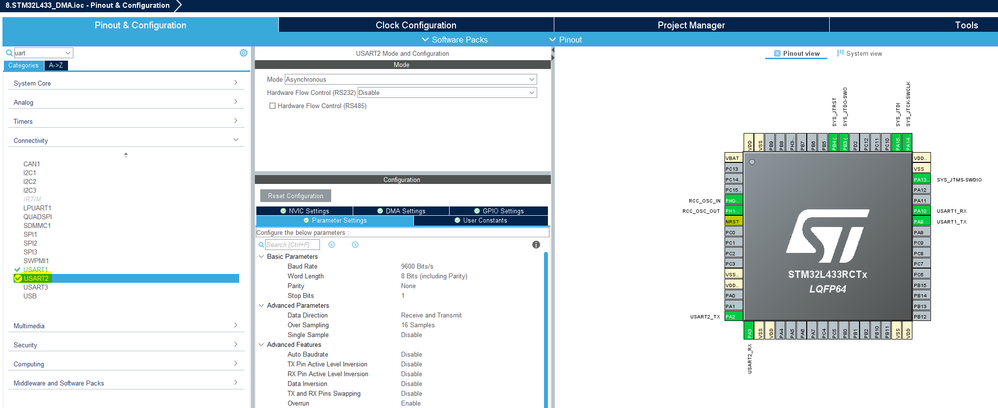Screen dimensions: 998x408
Task: Select the PB12 pin on the chip
Action: coord(920,316)
